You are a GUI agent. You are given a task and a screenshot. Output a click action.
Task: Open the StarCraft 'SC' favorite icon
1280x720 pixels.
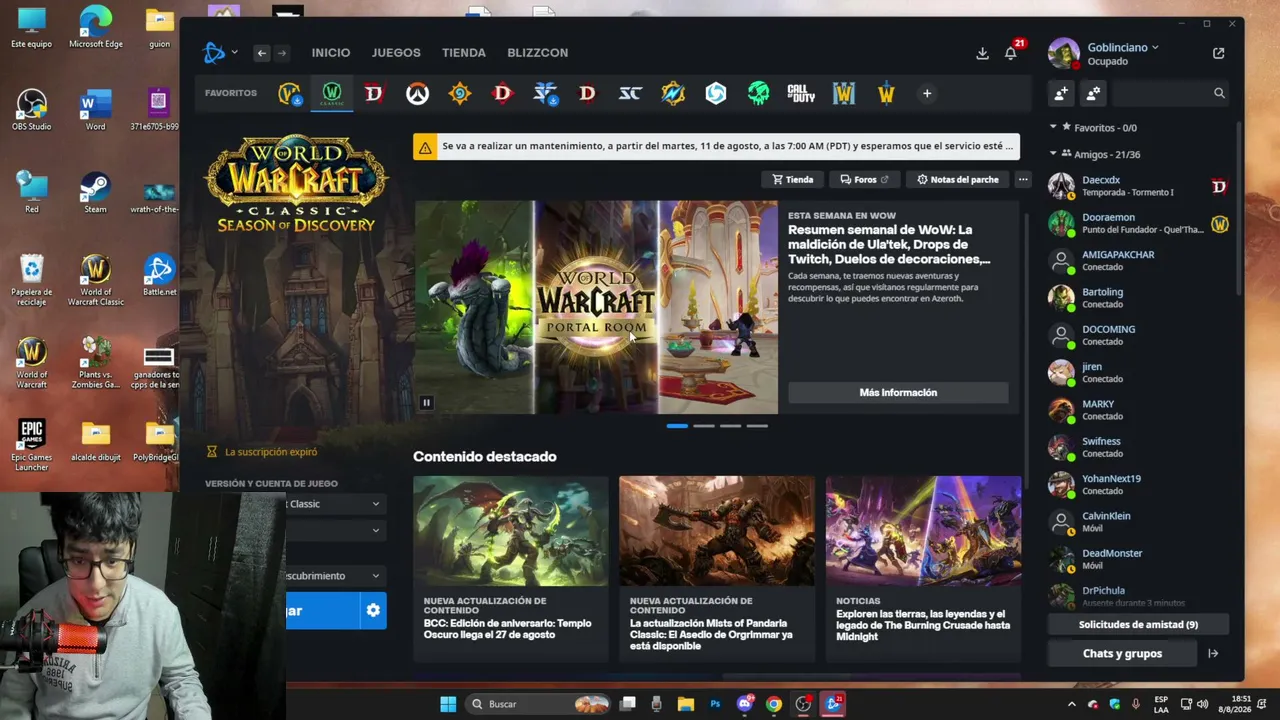coord(630,93)
